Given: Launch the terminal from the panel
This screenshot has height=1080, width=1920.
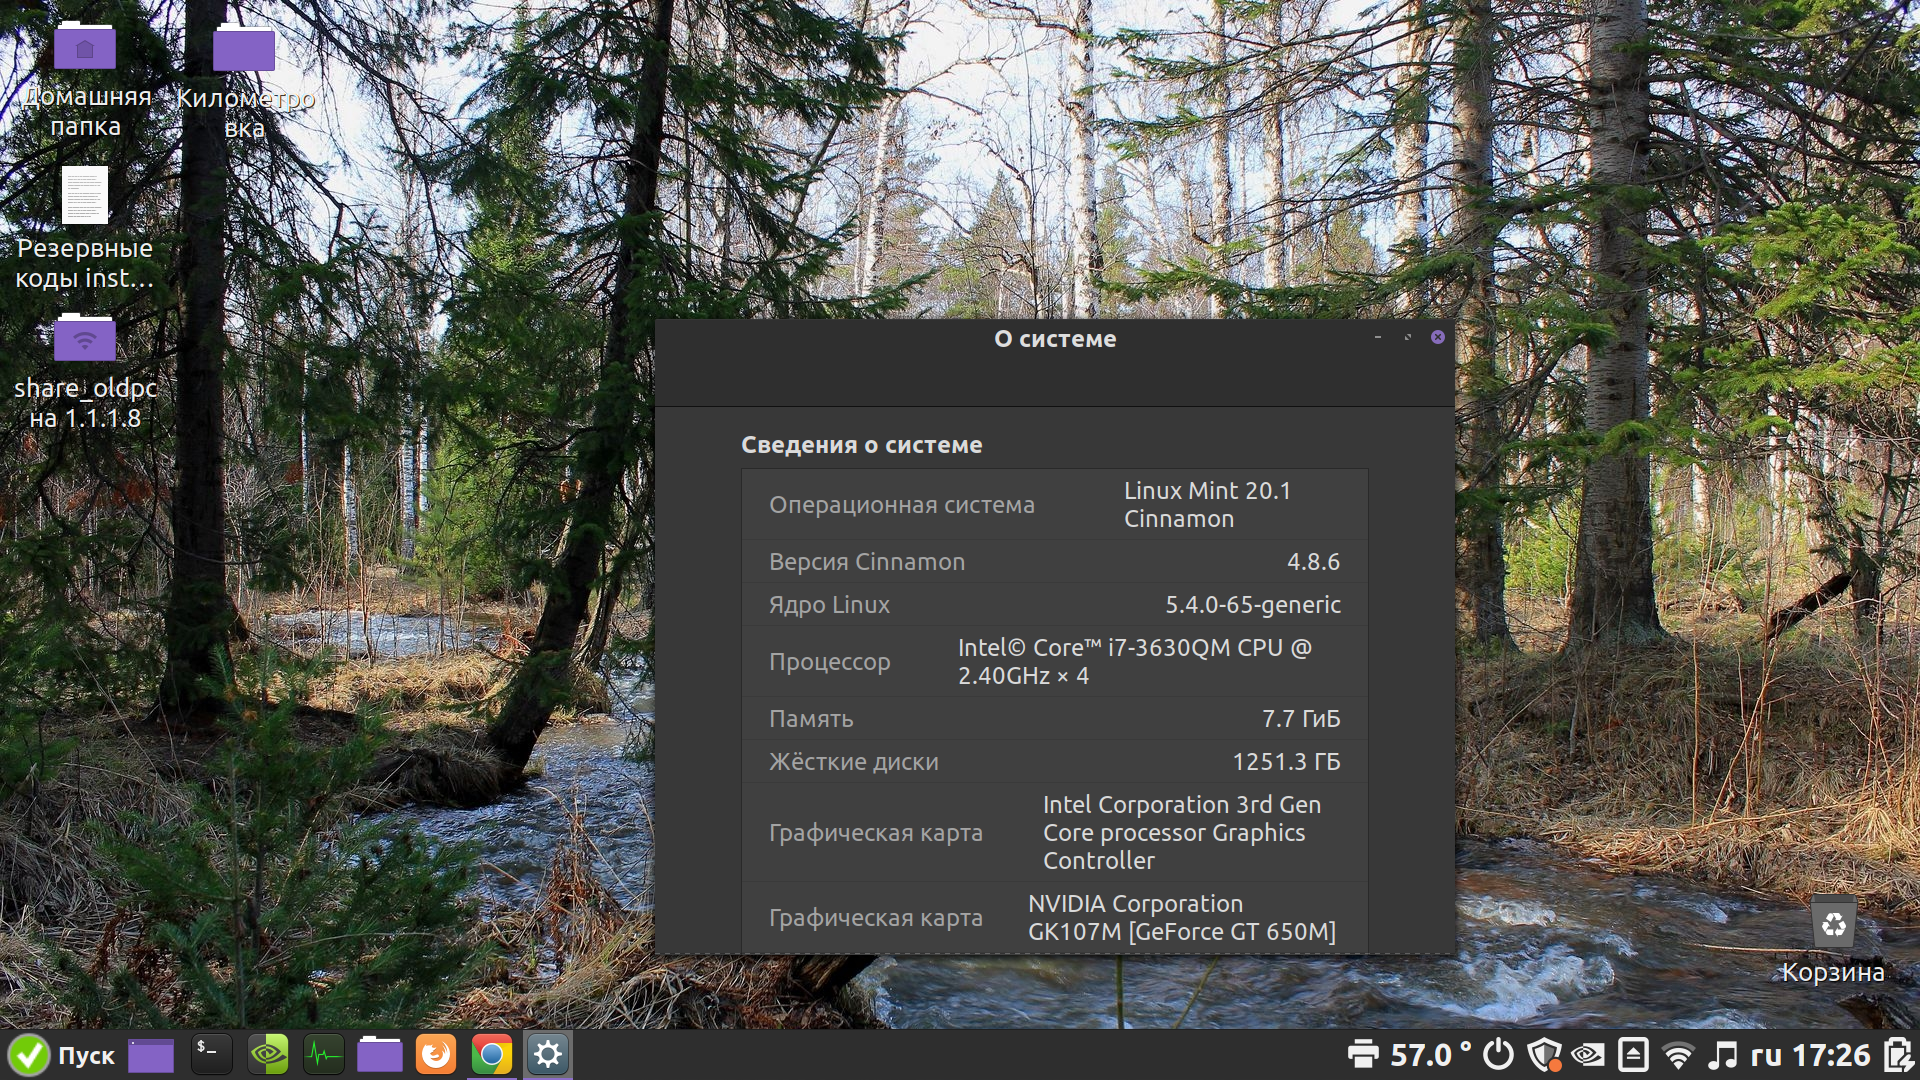Looking at the screenshot, I should pyautogui.click(x=211, y=1055).
